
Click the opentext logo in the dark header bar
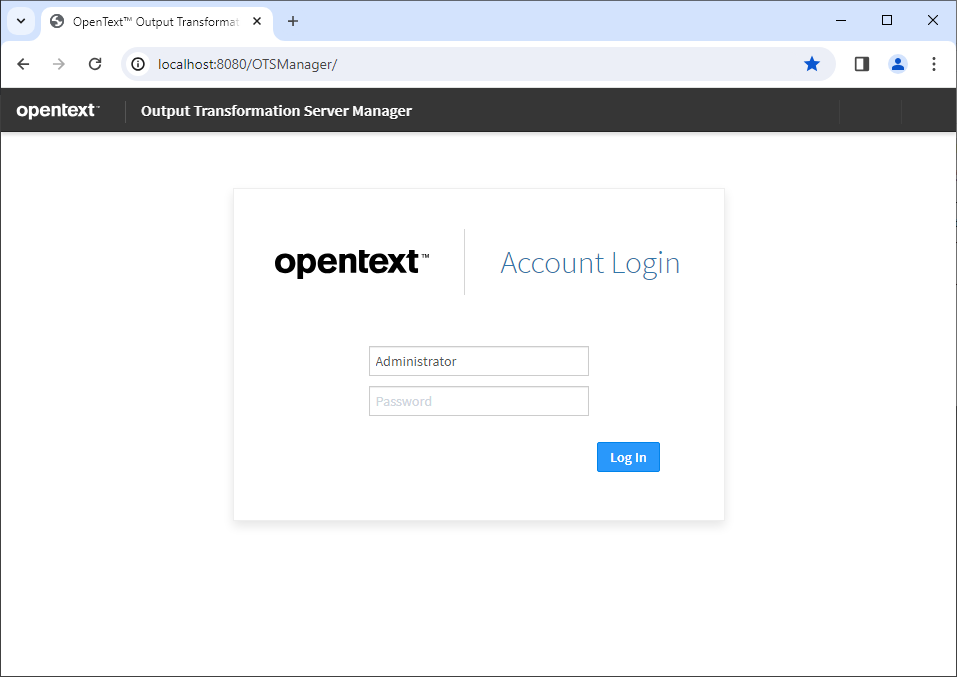pos(55,110)
